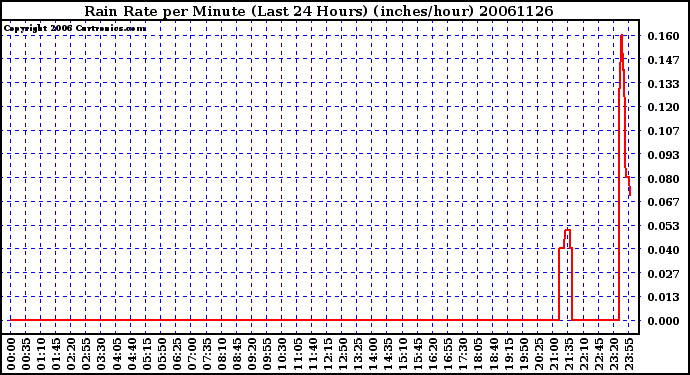Viewport: 690px width, 375px height.
Task: Click the 00:35 time label
Action: (x=26, y=354)
